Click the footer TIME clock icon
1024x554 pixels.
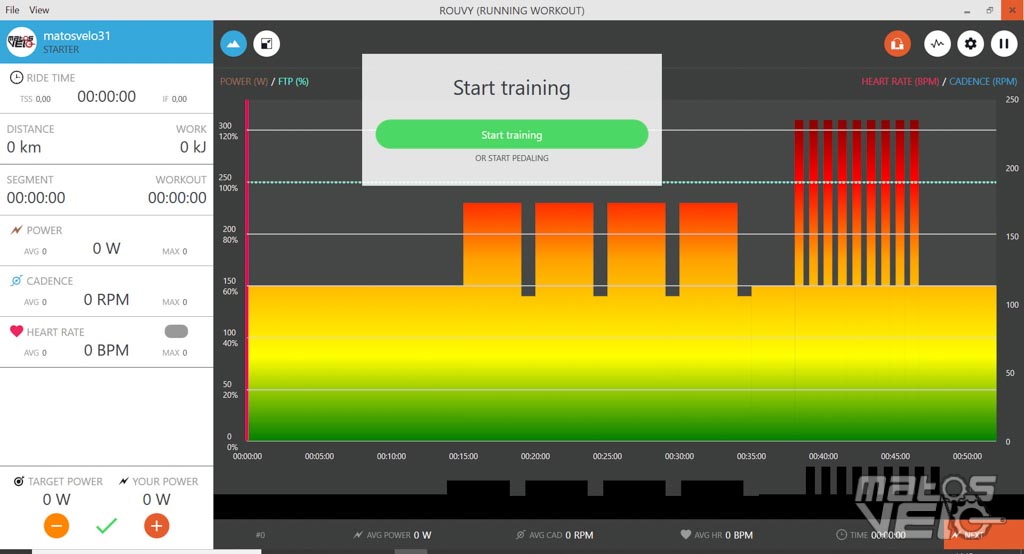coord(841,534)
